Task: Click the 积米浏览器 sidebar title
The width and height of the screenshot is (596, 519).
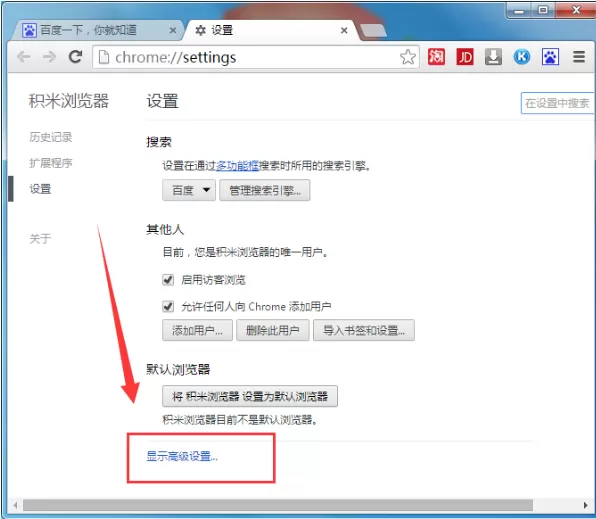Action: 69,101
